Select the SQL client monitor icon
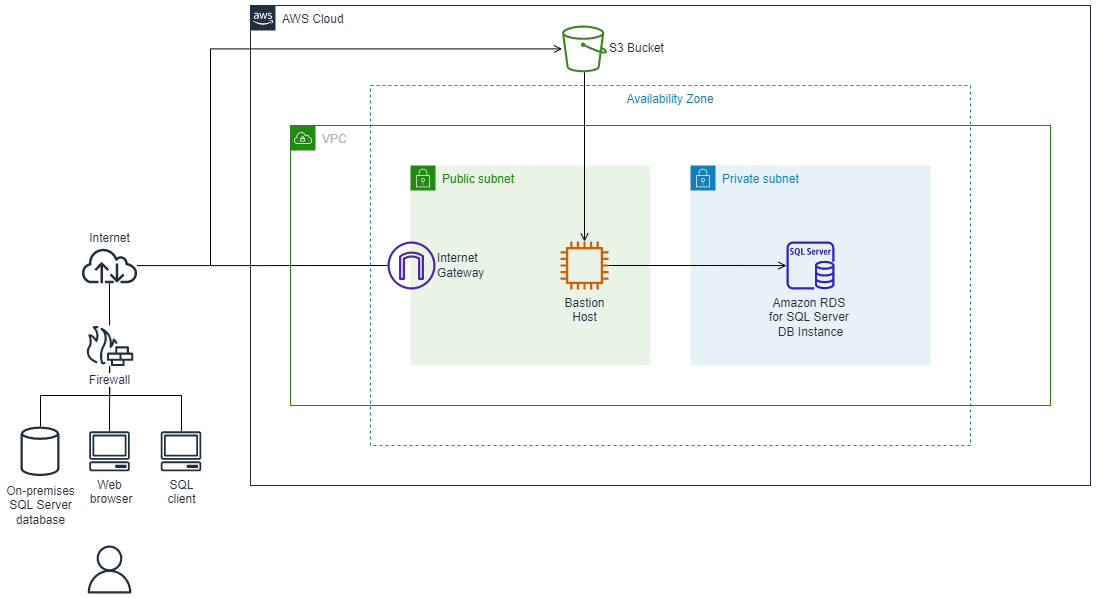Image resolution: width=1096 pixels, height=599 pixels. [181, 449]
